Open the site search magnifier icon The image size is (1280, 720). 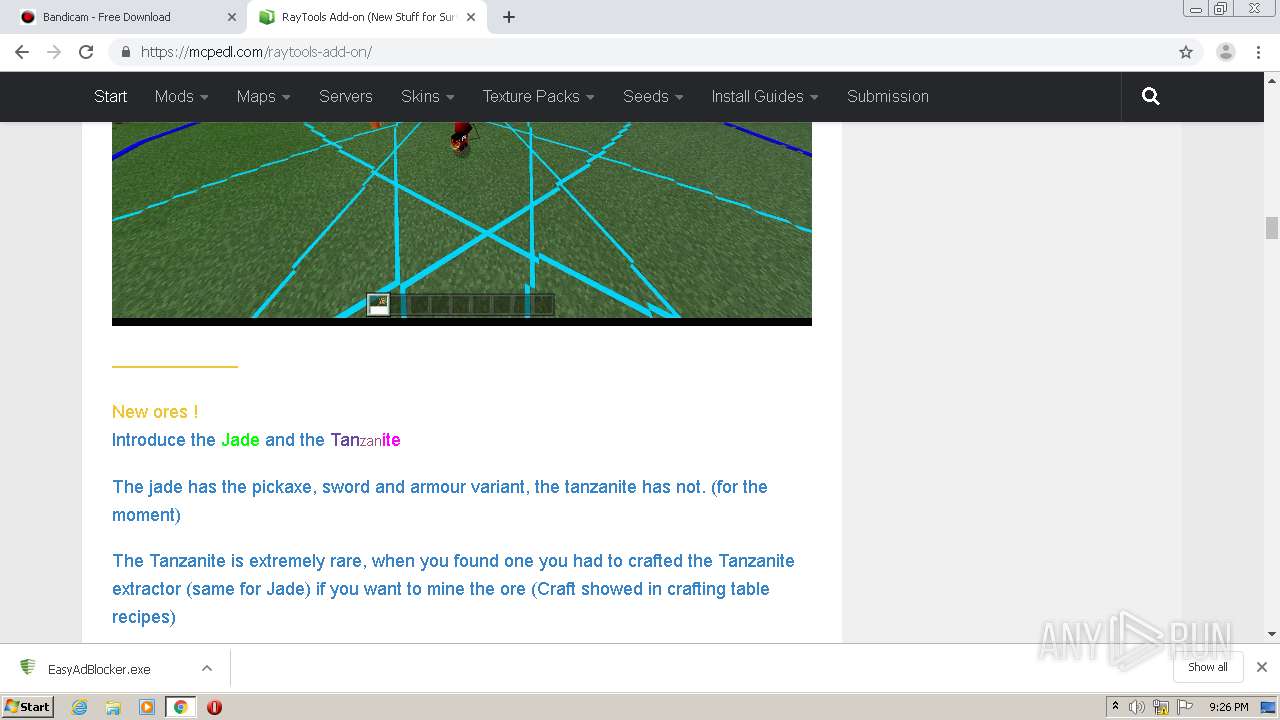point(1151,96)
